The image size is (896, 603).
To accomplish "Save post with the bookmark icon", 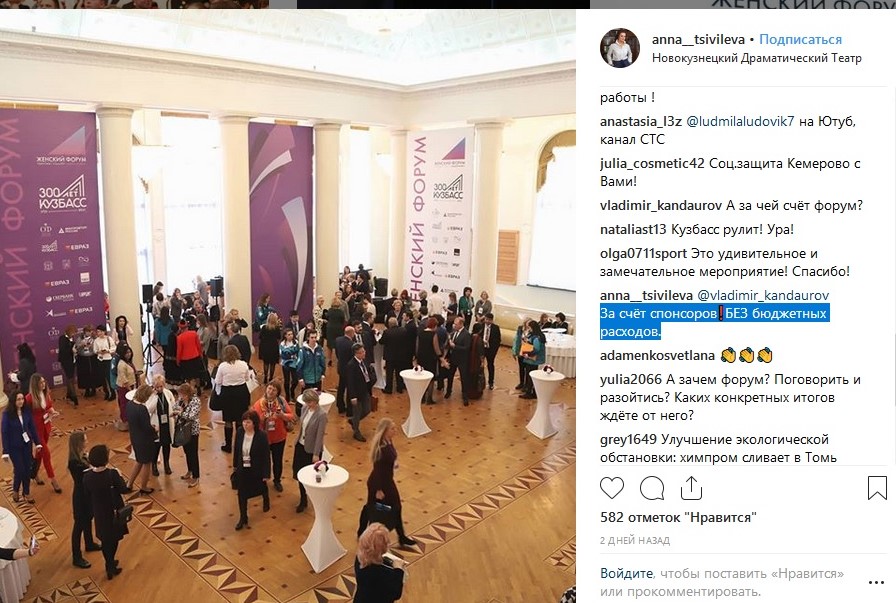I will [x=877, y=488].
